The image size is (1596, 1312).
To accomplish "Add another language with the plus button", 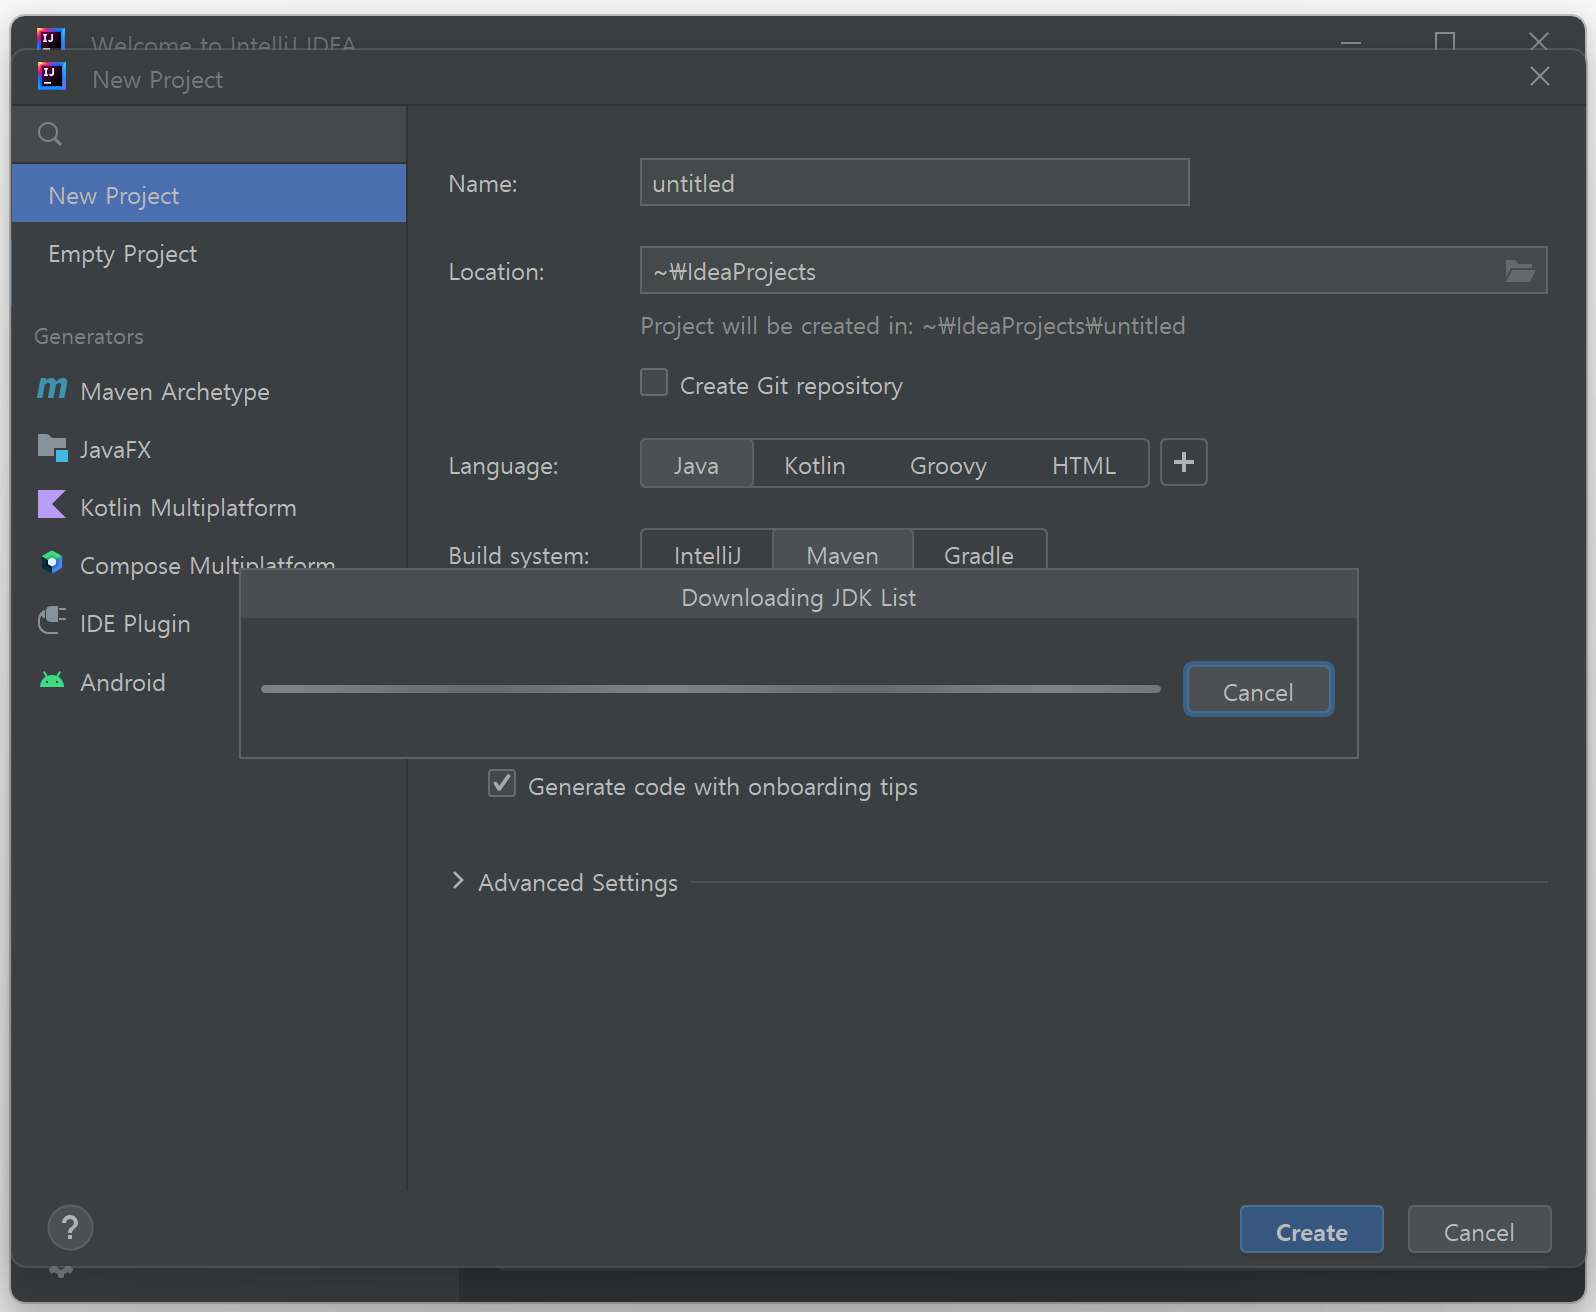I will 1184,463.
